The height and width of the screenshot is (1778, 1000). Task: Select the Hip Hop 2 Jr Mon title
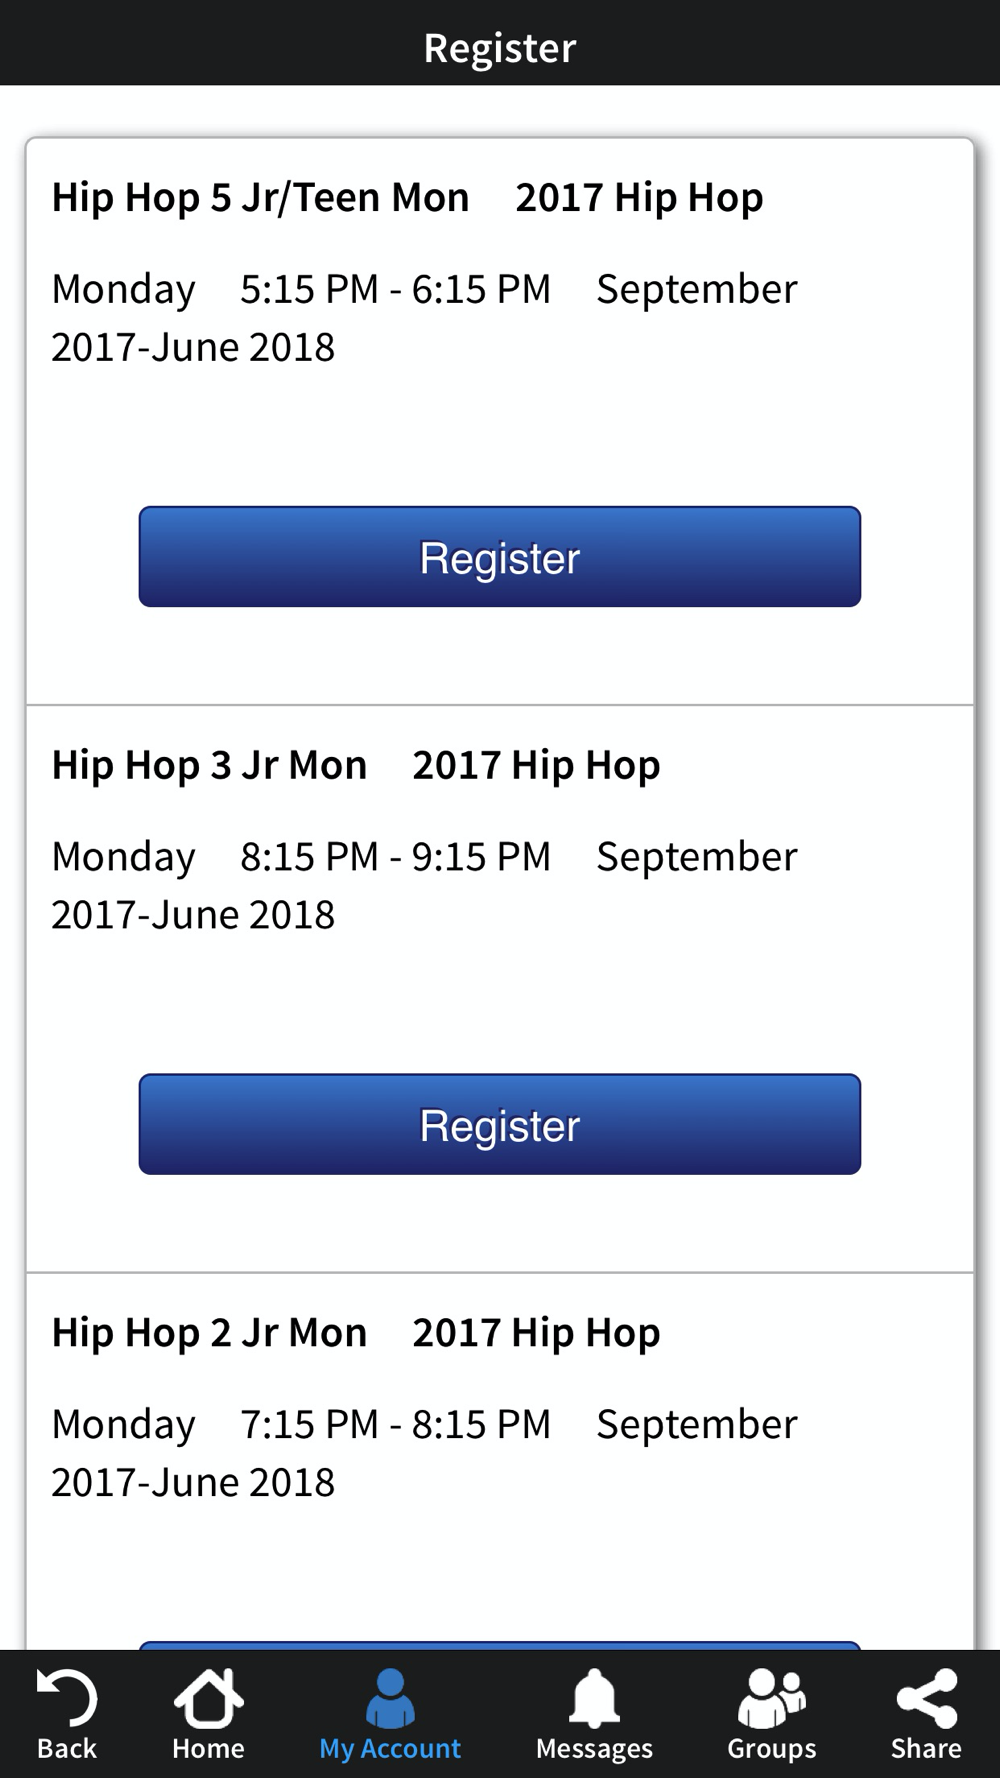[209, 1332]
